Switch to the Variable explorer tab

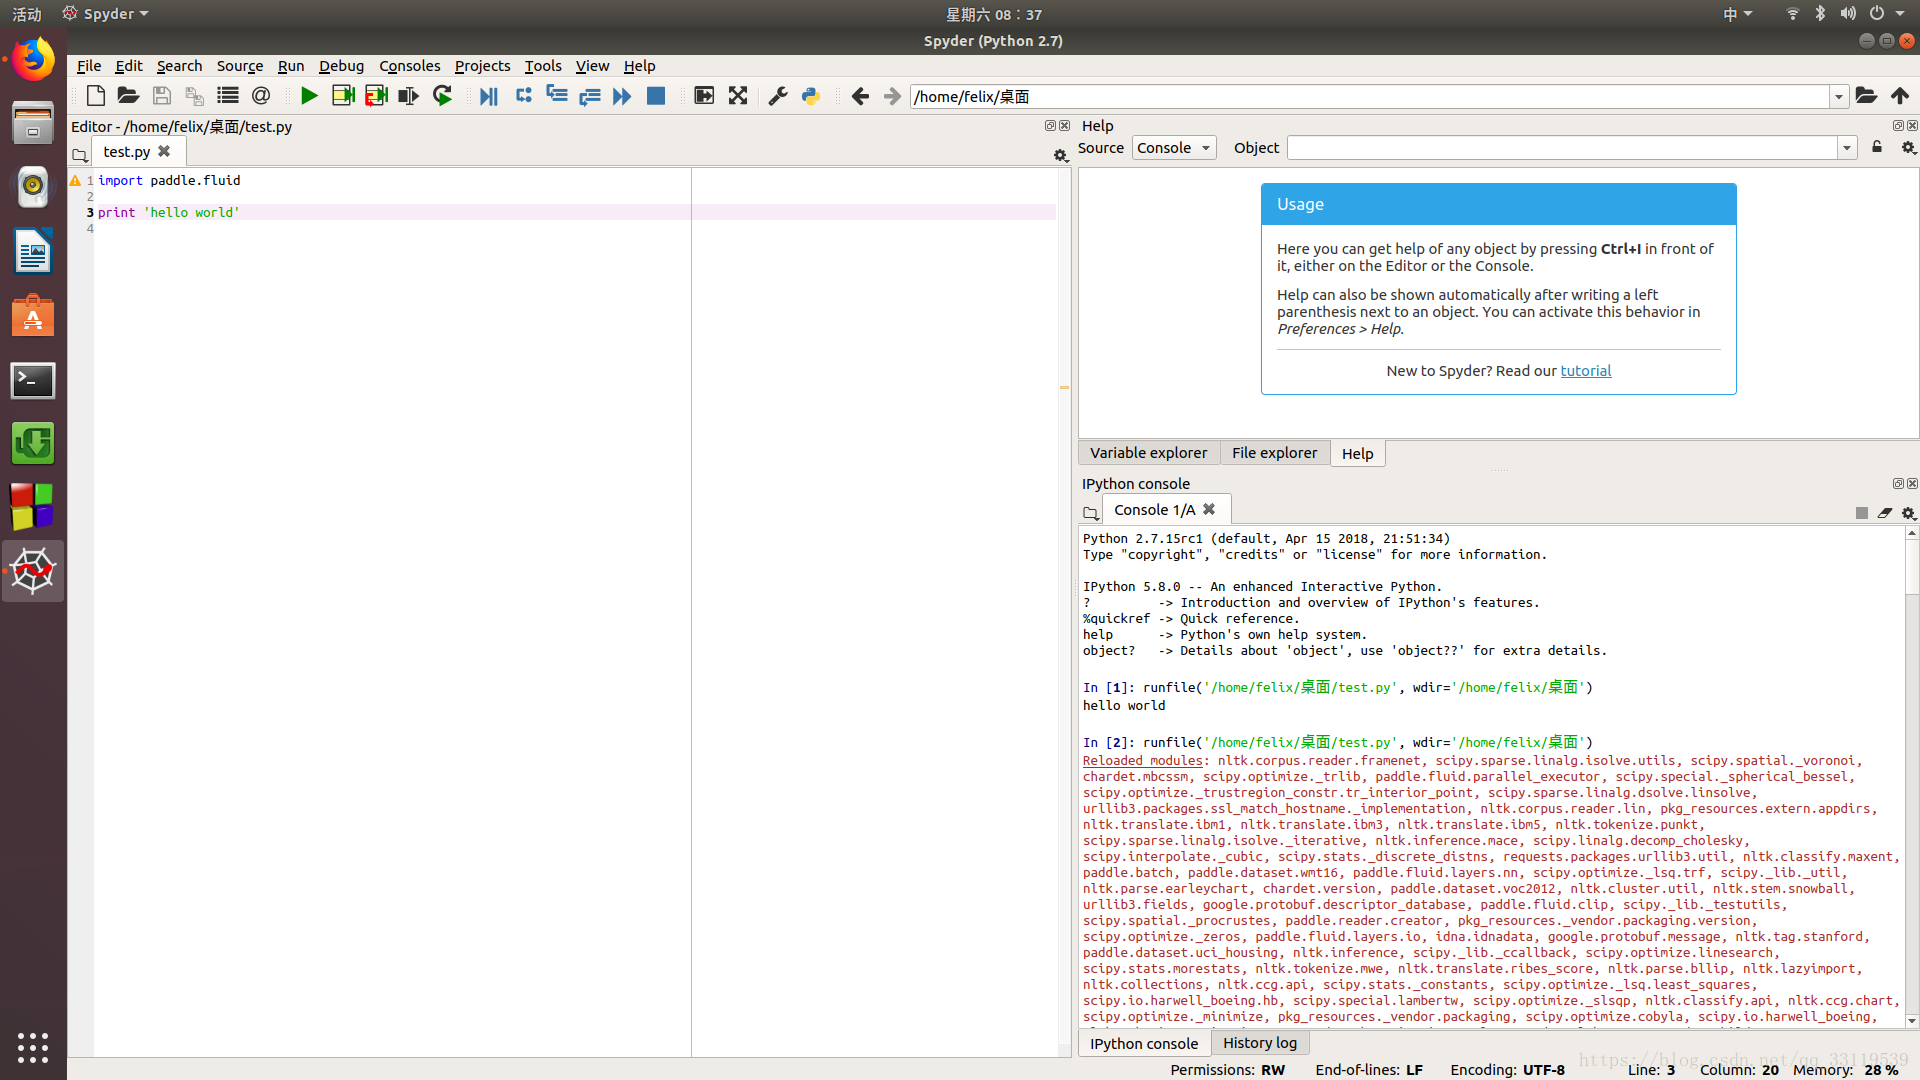pyautogui.click(x=1148, y=453)
